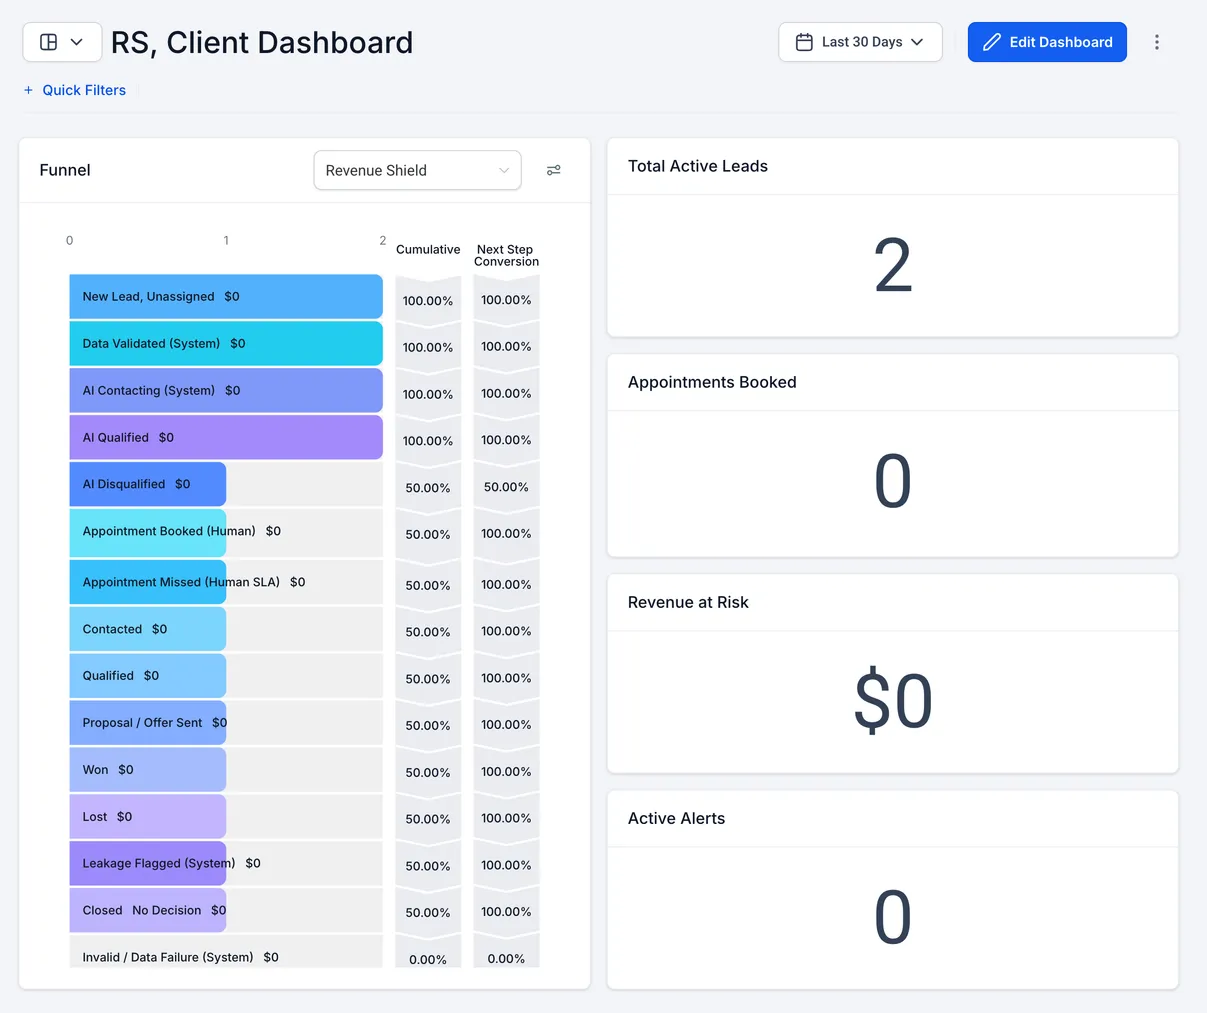Click the AI Qualified funnel bar
Viewport: 1207px width, 1013px height.
coord(226,438)
